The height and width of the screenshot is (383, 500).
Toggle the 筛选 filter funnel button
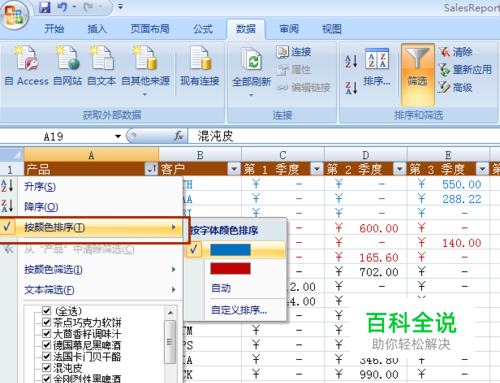(x=418, y=74)
